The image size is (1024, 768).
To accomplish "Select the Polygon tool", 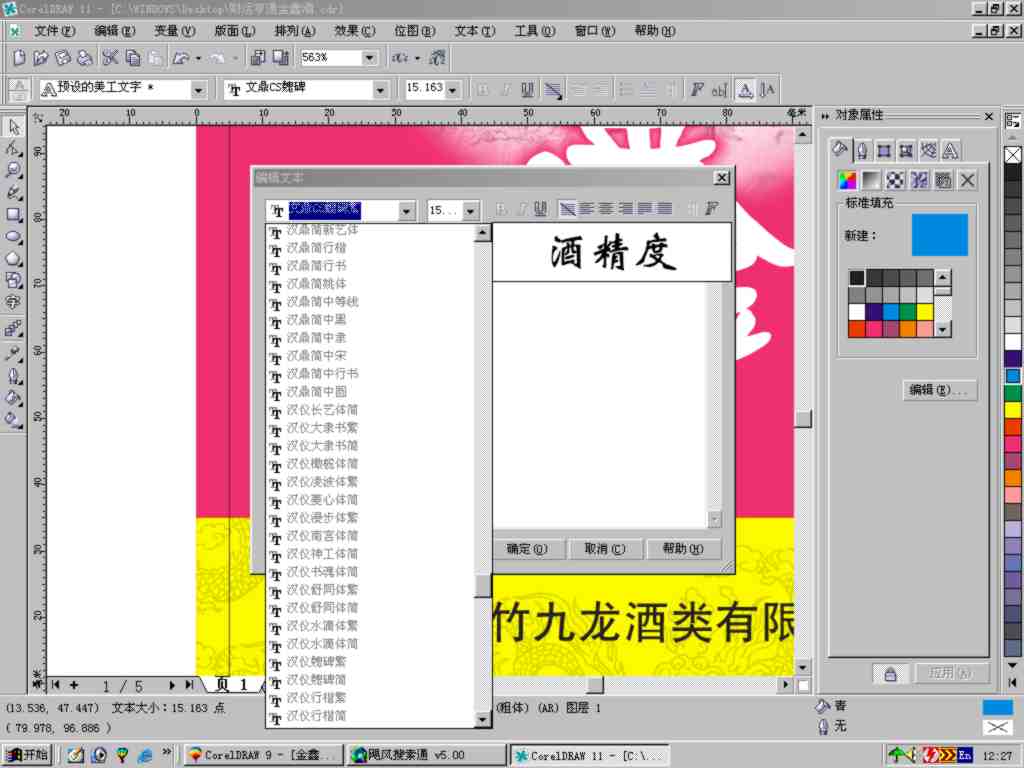I will point(14,259).
